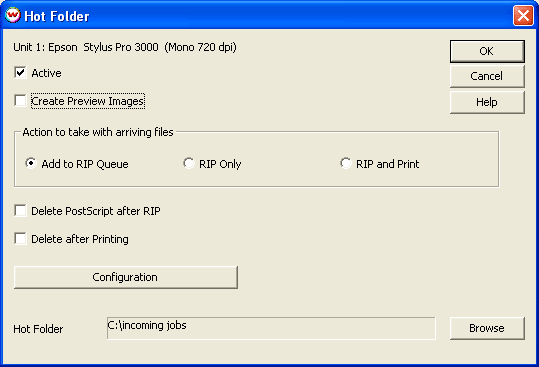Screen dimensions: 539x367
Task: Select the RIP and Print option
Action: click(345, 163)
